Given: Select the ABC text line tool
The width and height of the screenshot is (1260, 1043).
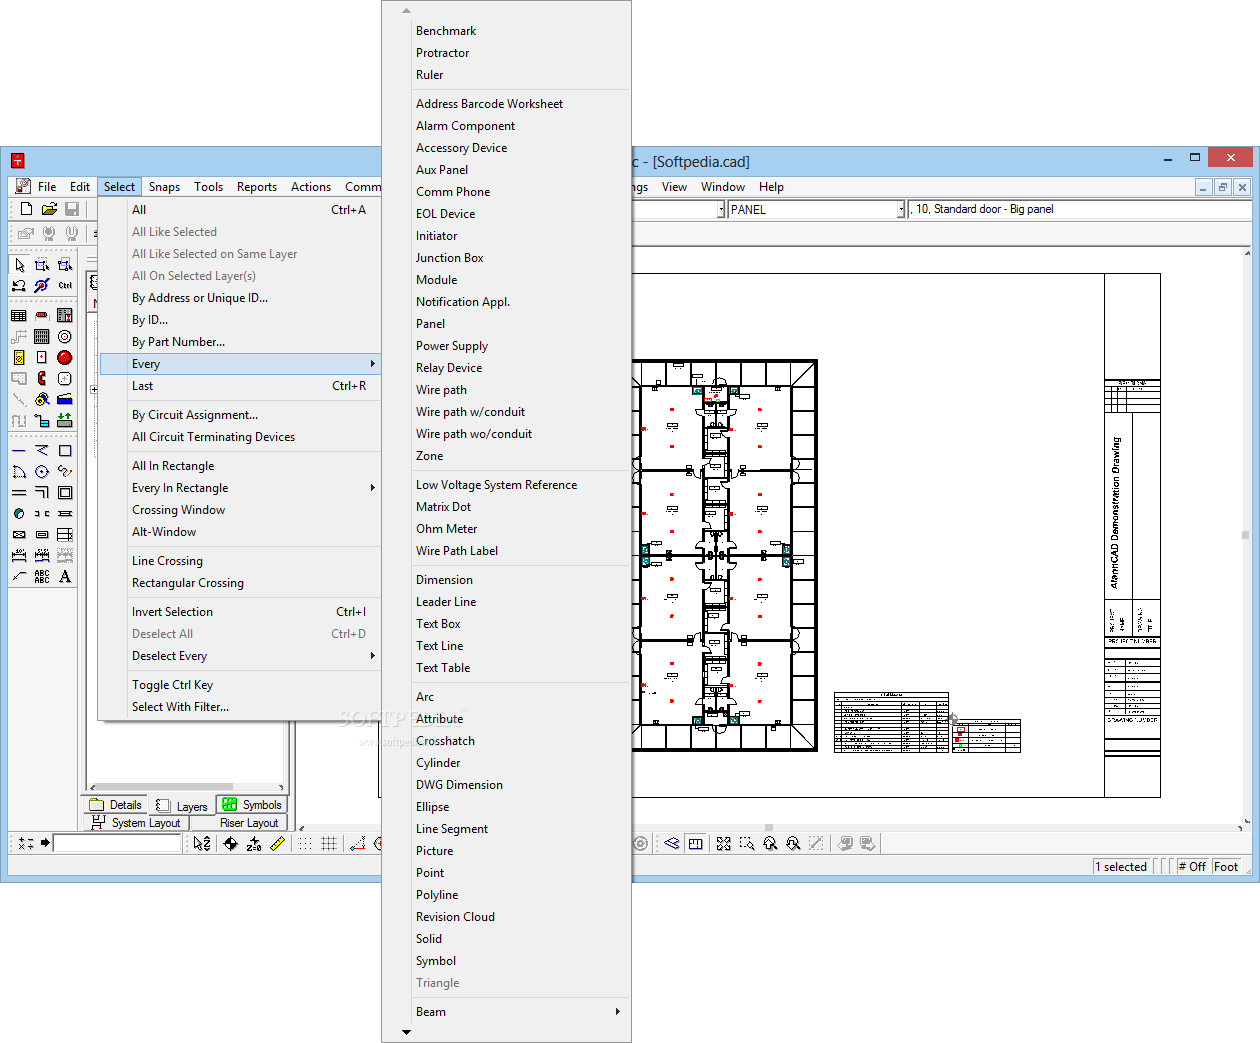Looking at the screenshot, I should (x=42, y=576).
